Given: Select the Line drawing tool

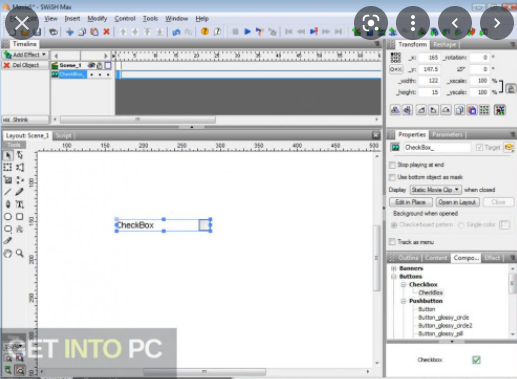Looking at the screenshot, I should coord(8,192).
